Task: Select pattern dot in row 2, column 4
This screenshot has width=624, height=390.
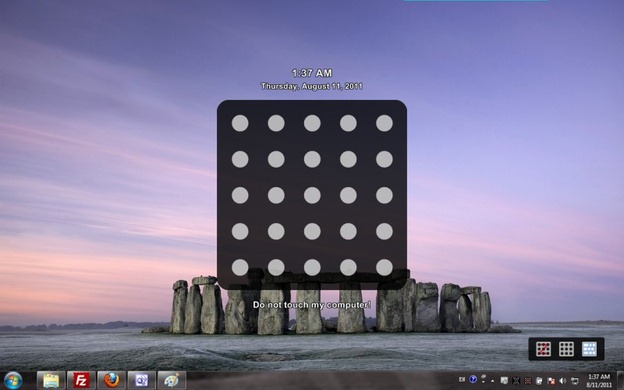Action: click(x=348, y=159)
